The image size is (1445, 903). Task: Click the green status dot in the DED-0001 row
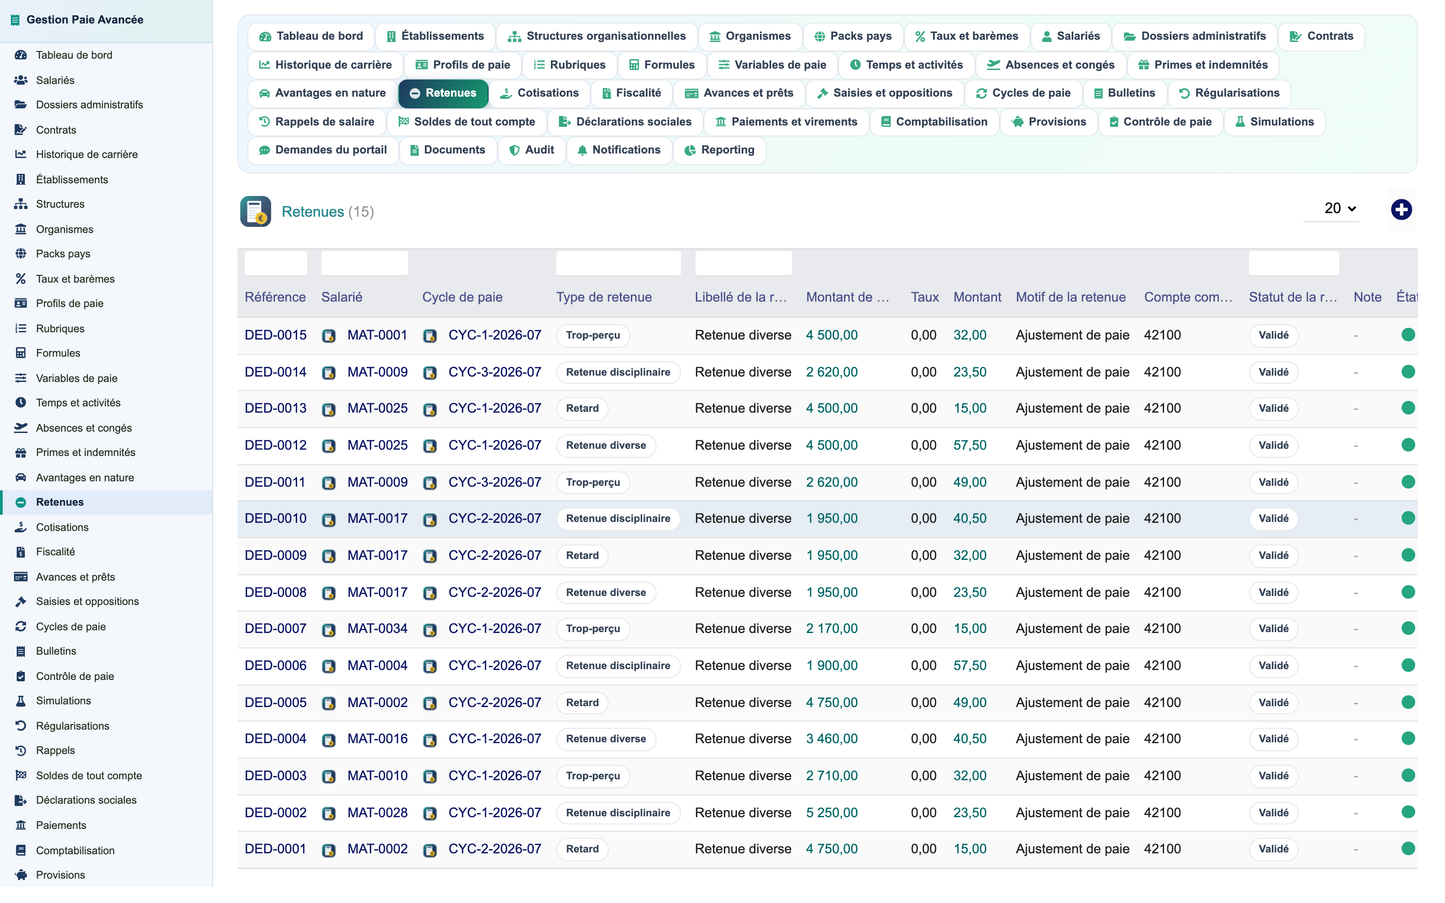click(1408, 849)
